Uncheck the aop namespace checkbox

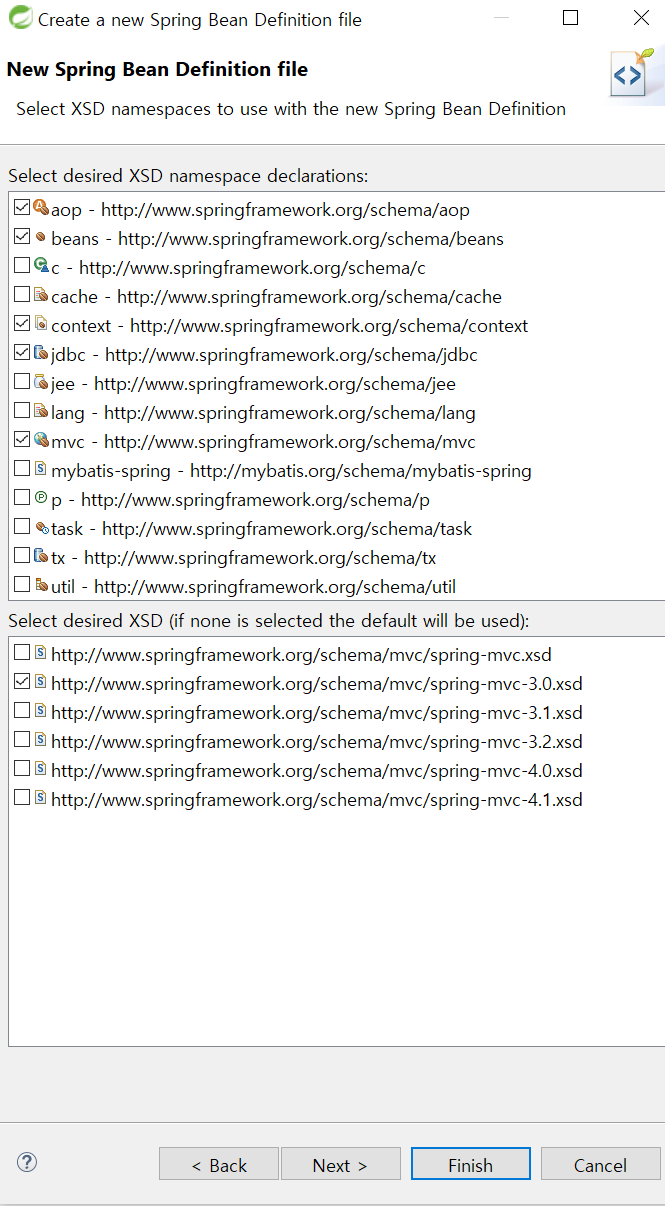pyautogui.click(x=22, y=209)
